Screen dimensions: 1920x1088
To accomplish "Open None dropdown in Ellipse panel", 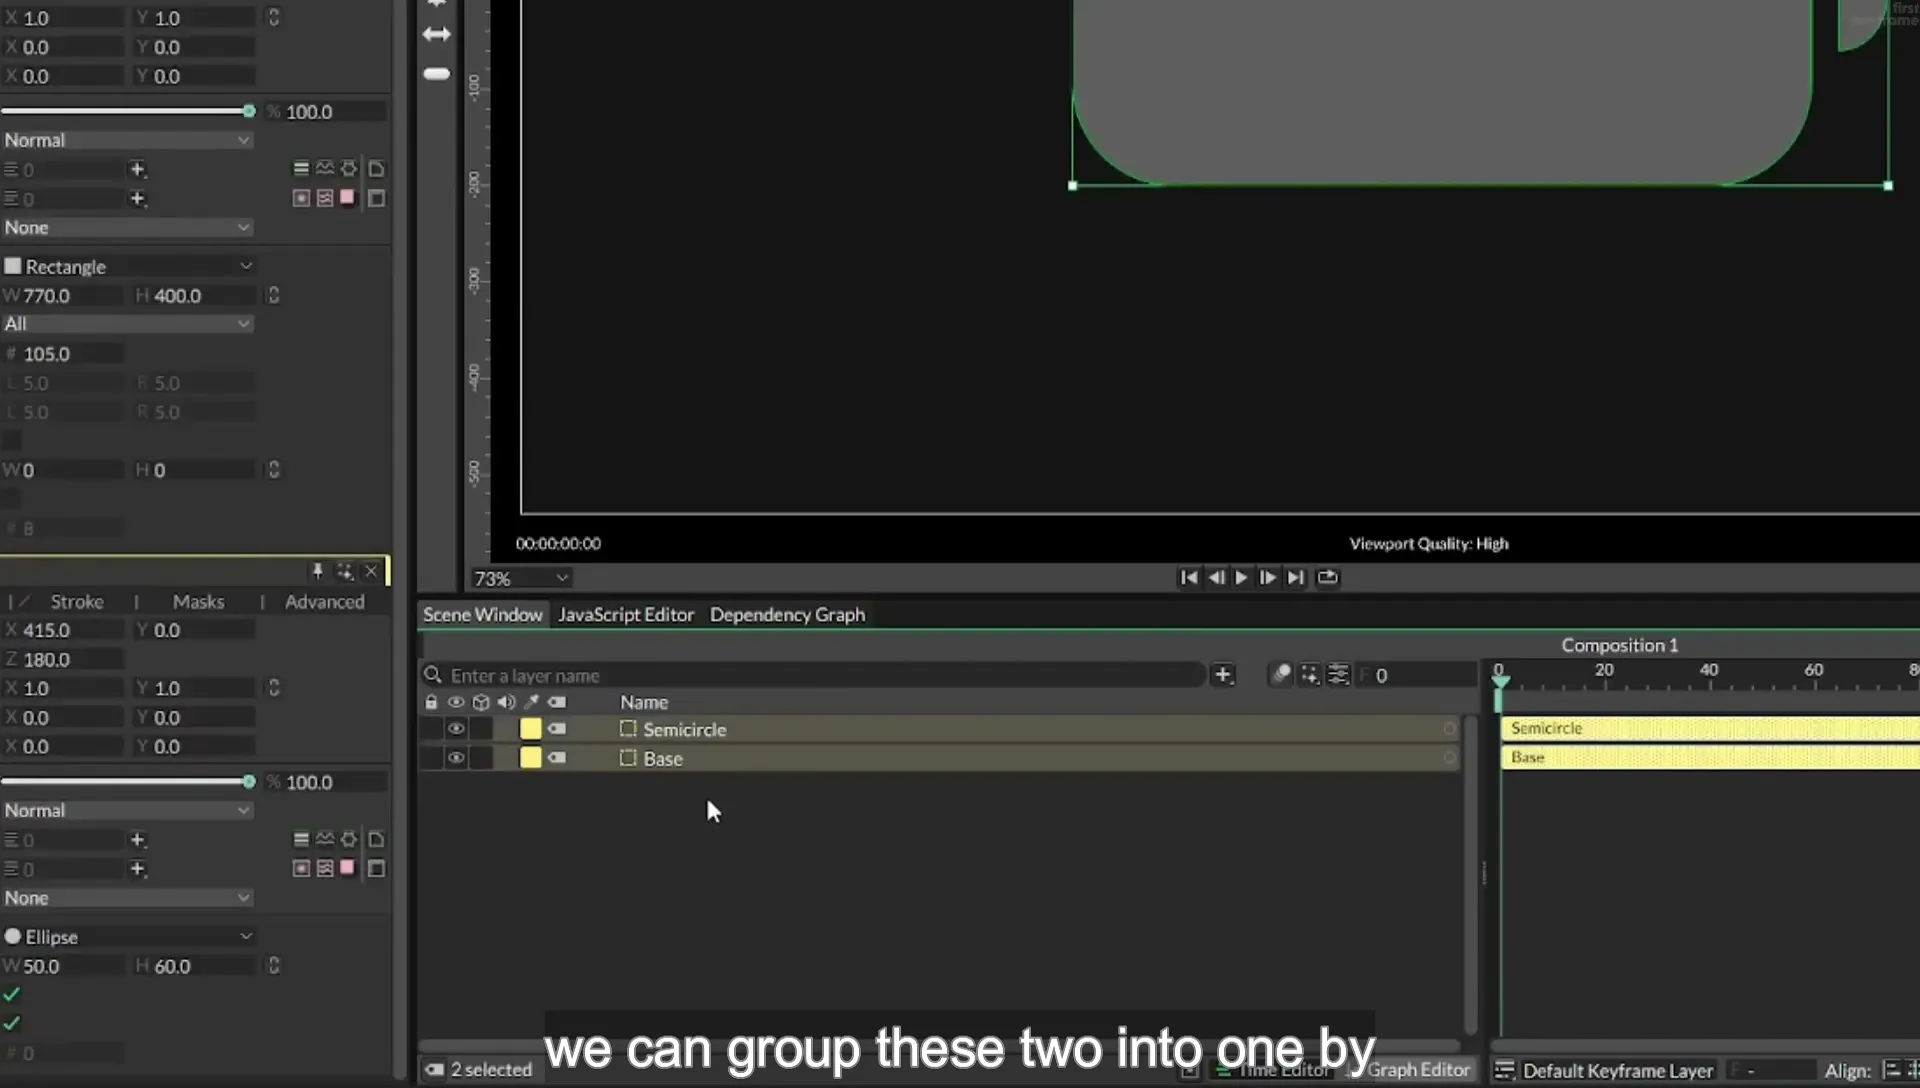I will [128, 898].
